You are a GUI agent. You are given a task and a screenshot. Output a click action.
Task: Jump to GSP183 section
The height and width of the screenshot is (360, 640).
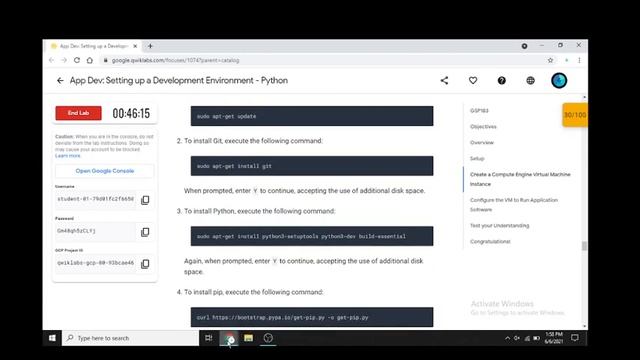tap(479, 111)
